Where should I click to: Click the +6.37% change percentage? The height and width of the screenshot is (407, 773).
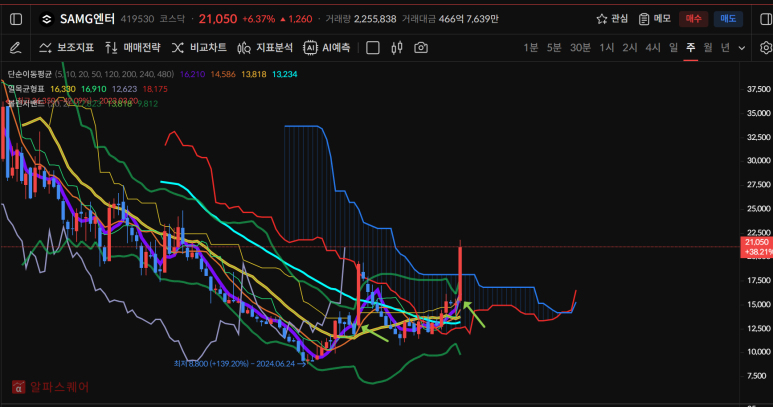(259, 19)
